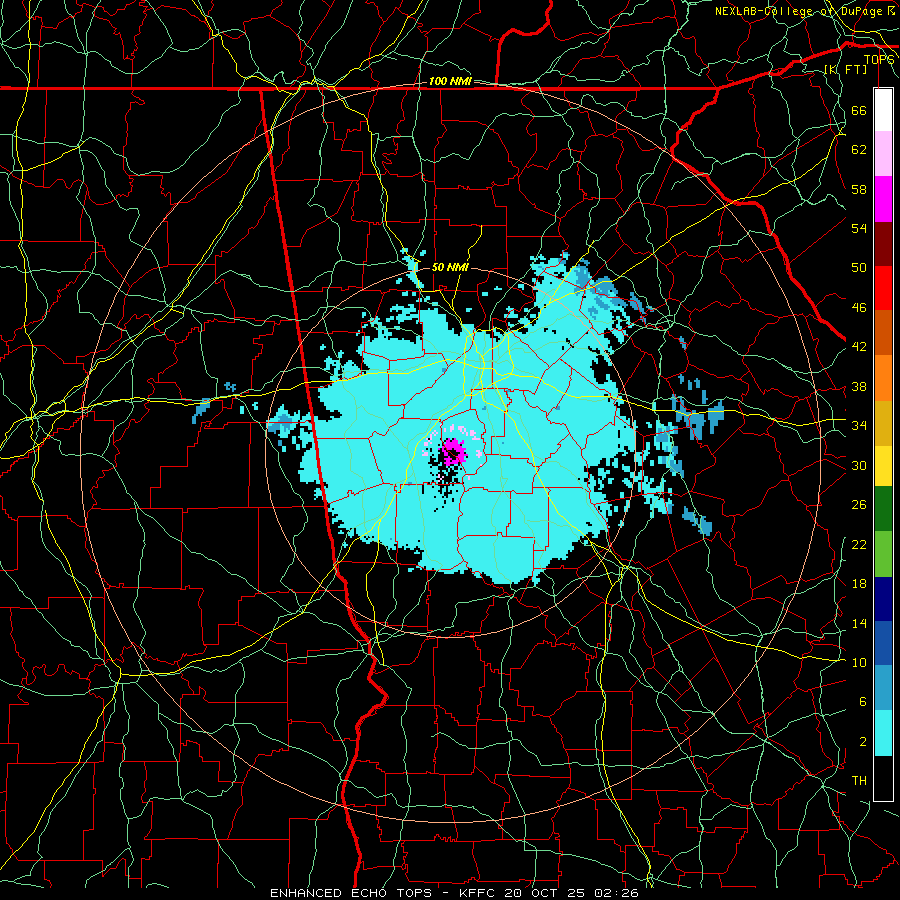Click the cyan 2 kft legend swatch
Screen dimensions: 900x900
[883, 733]
